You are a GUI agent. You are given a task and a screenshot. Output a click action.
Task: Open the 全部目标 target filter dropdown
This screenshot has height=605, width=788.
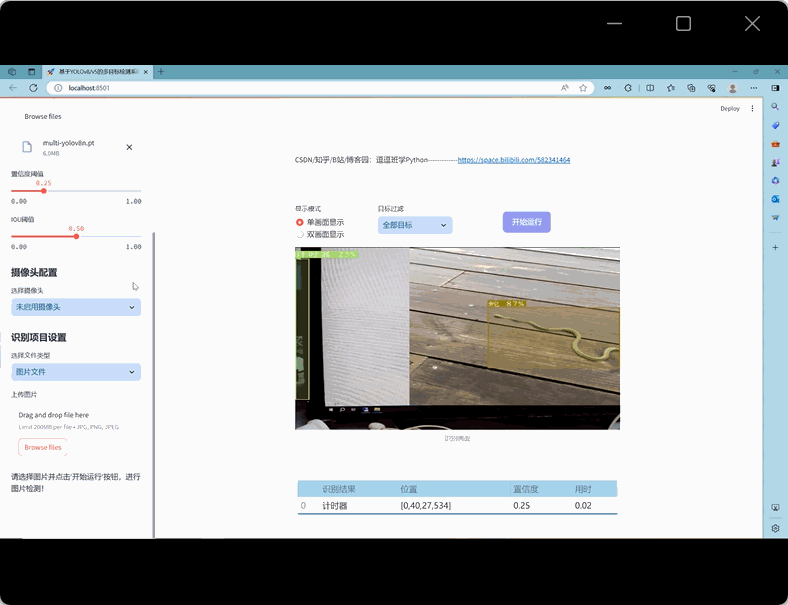[x=415, y=225]
